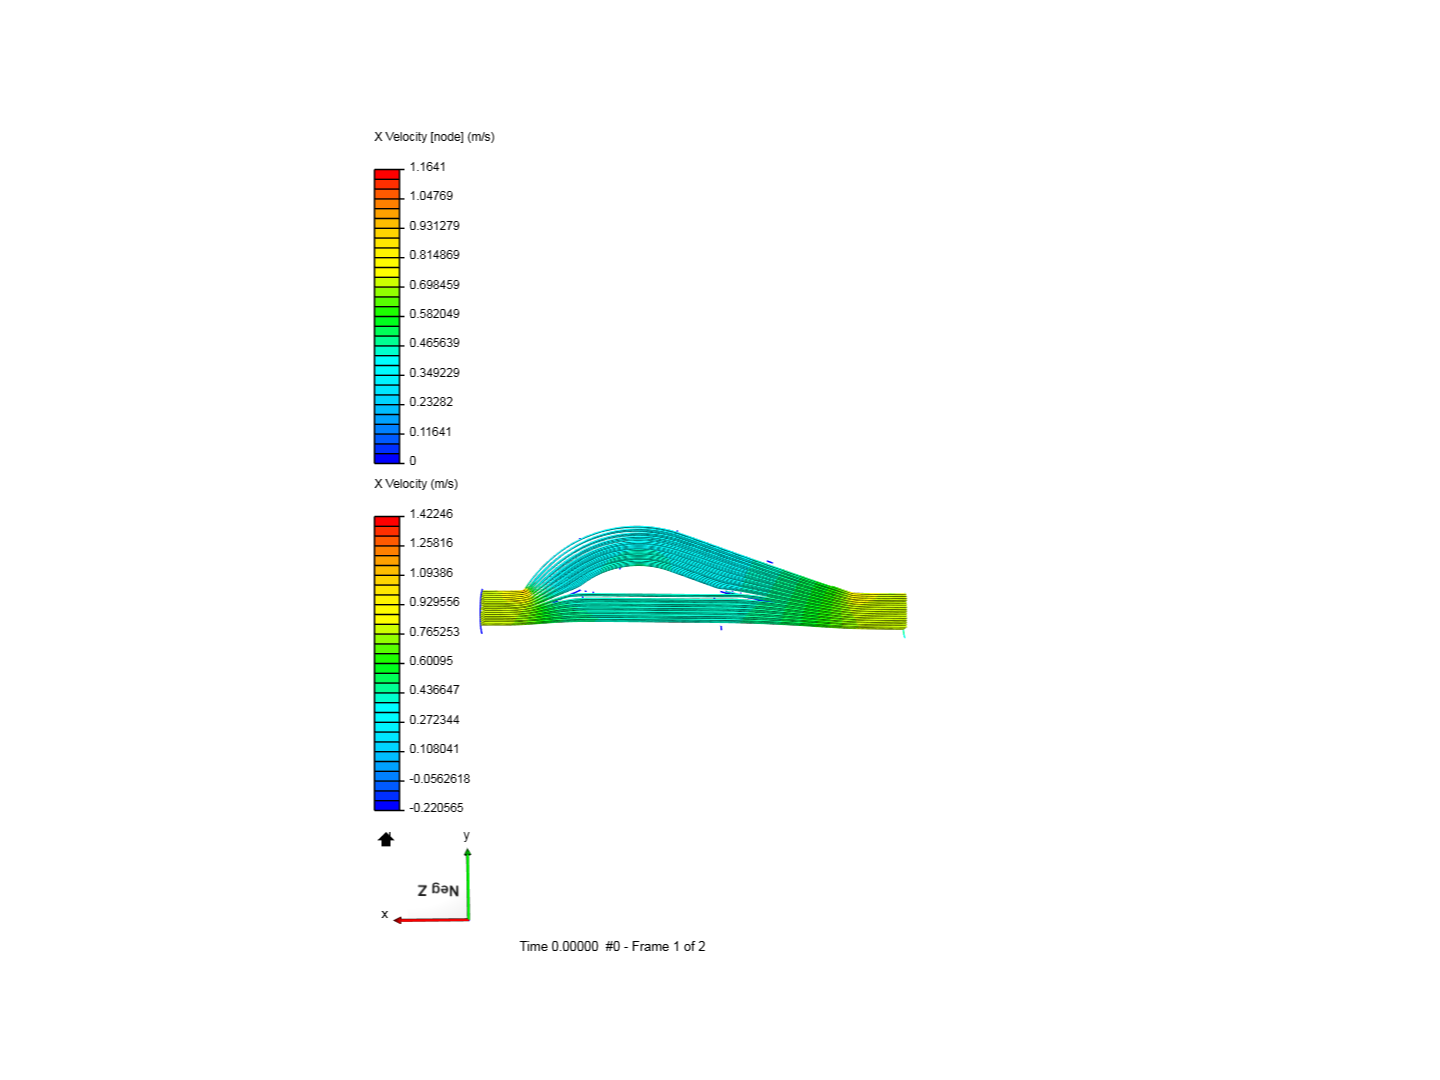
Task: Click the red swatch of upper legend
Action: coord(387,175)
